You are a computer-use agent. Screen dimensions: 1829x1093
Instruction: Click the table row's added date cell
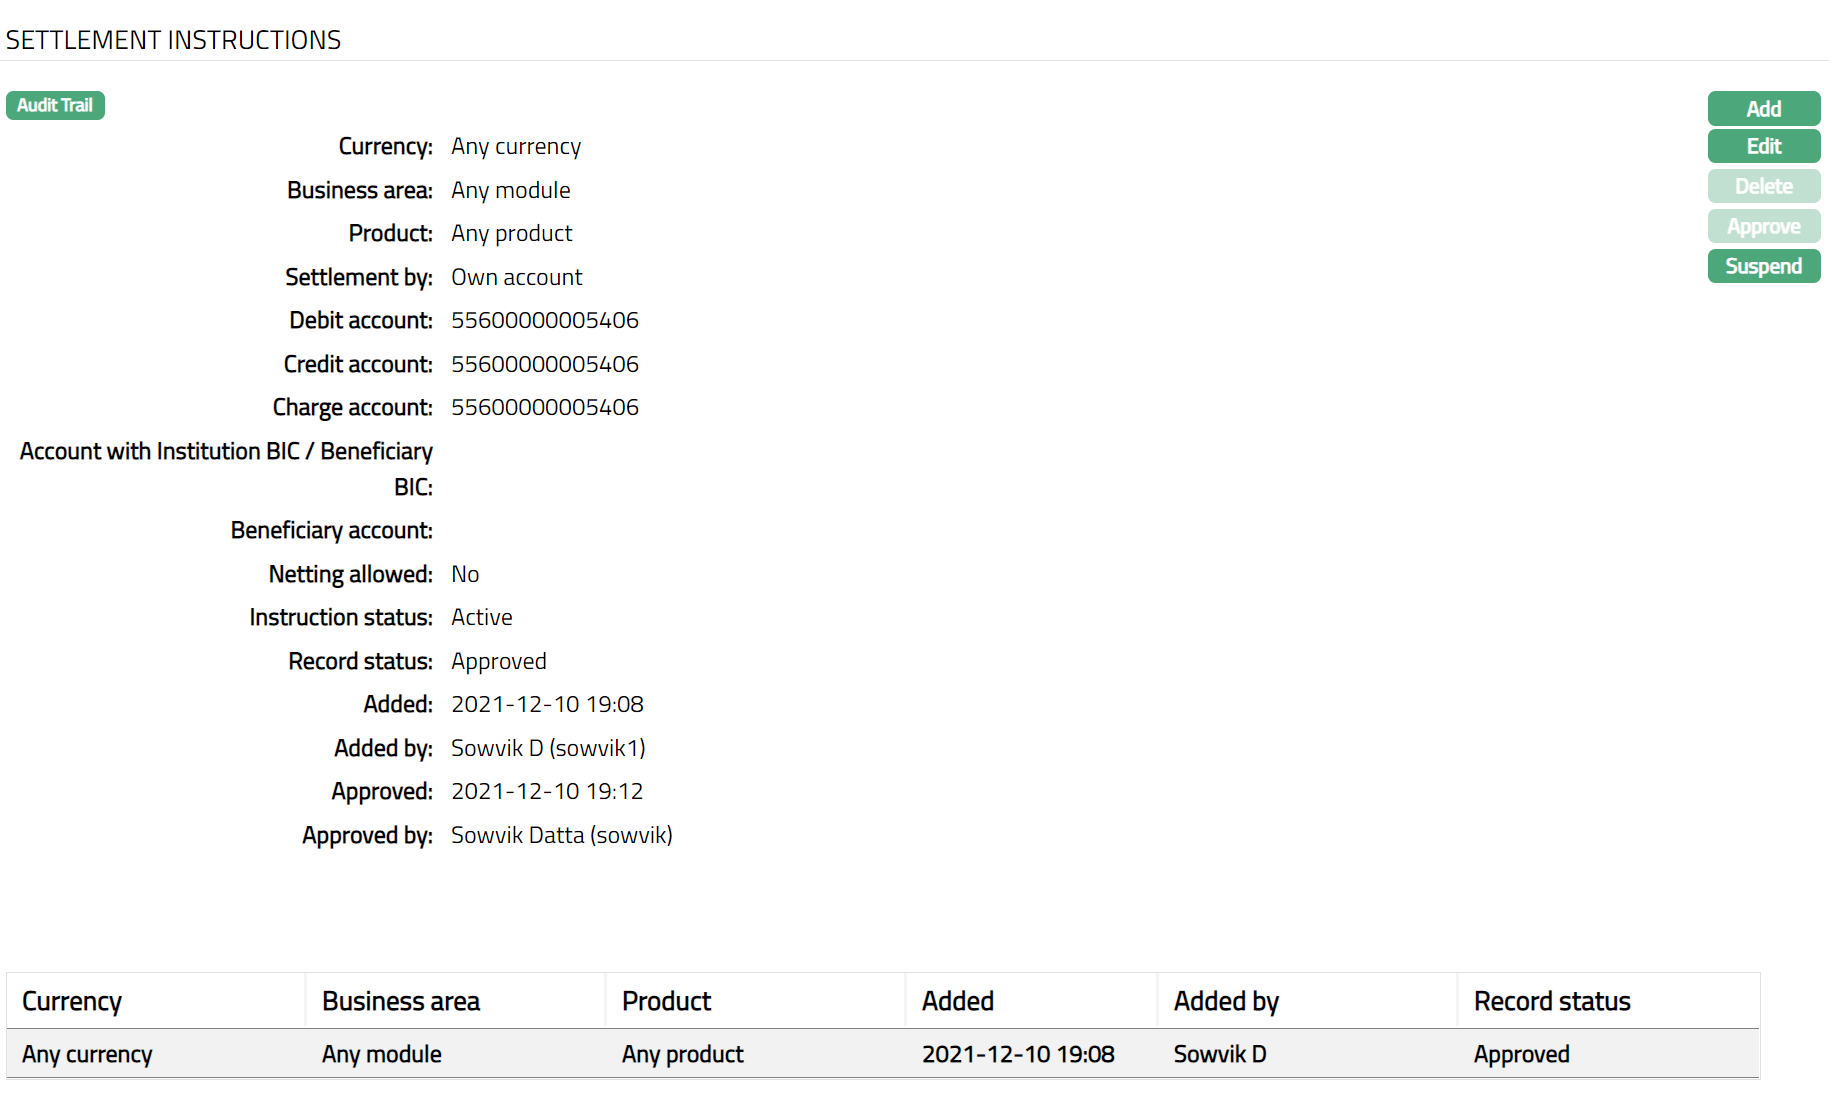pyautogui.click(x=1017, y=1054)
